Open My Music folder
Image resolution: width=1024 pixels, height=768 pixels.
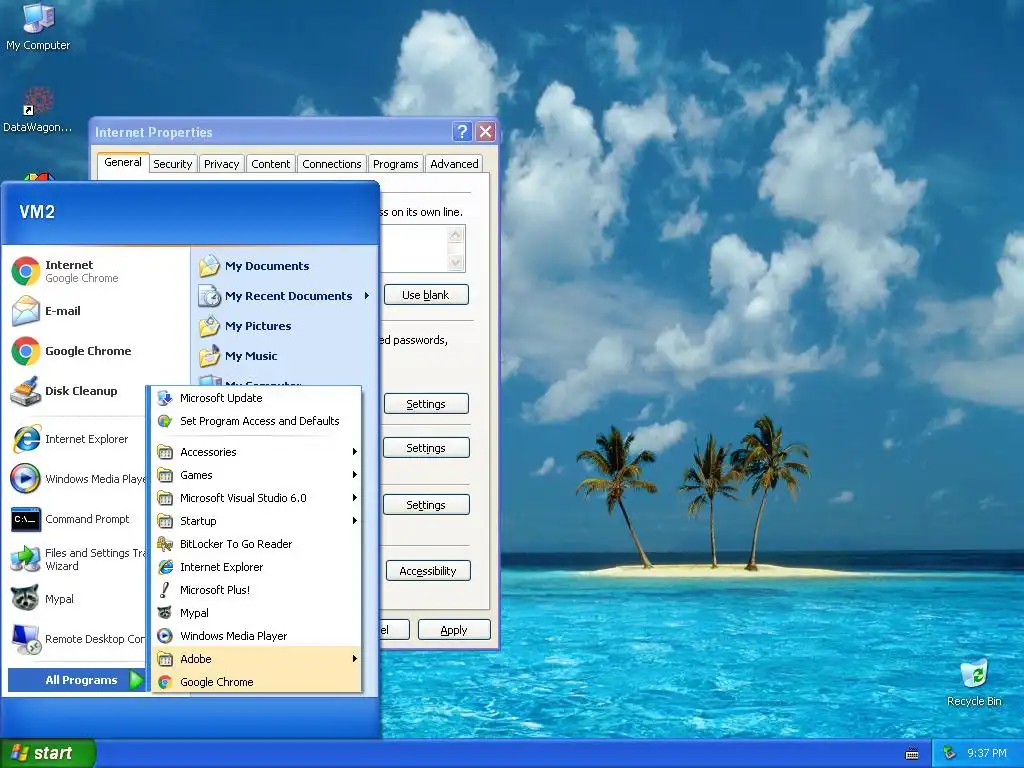click(239, 356)
